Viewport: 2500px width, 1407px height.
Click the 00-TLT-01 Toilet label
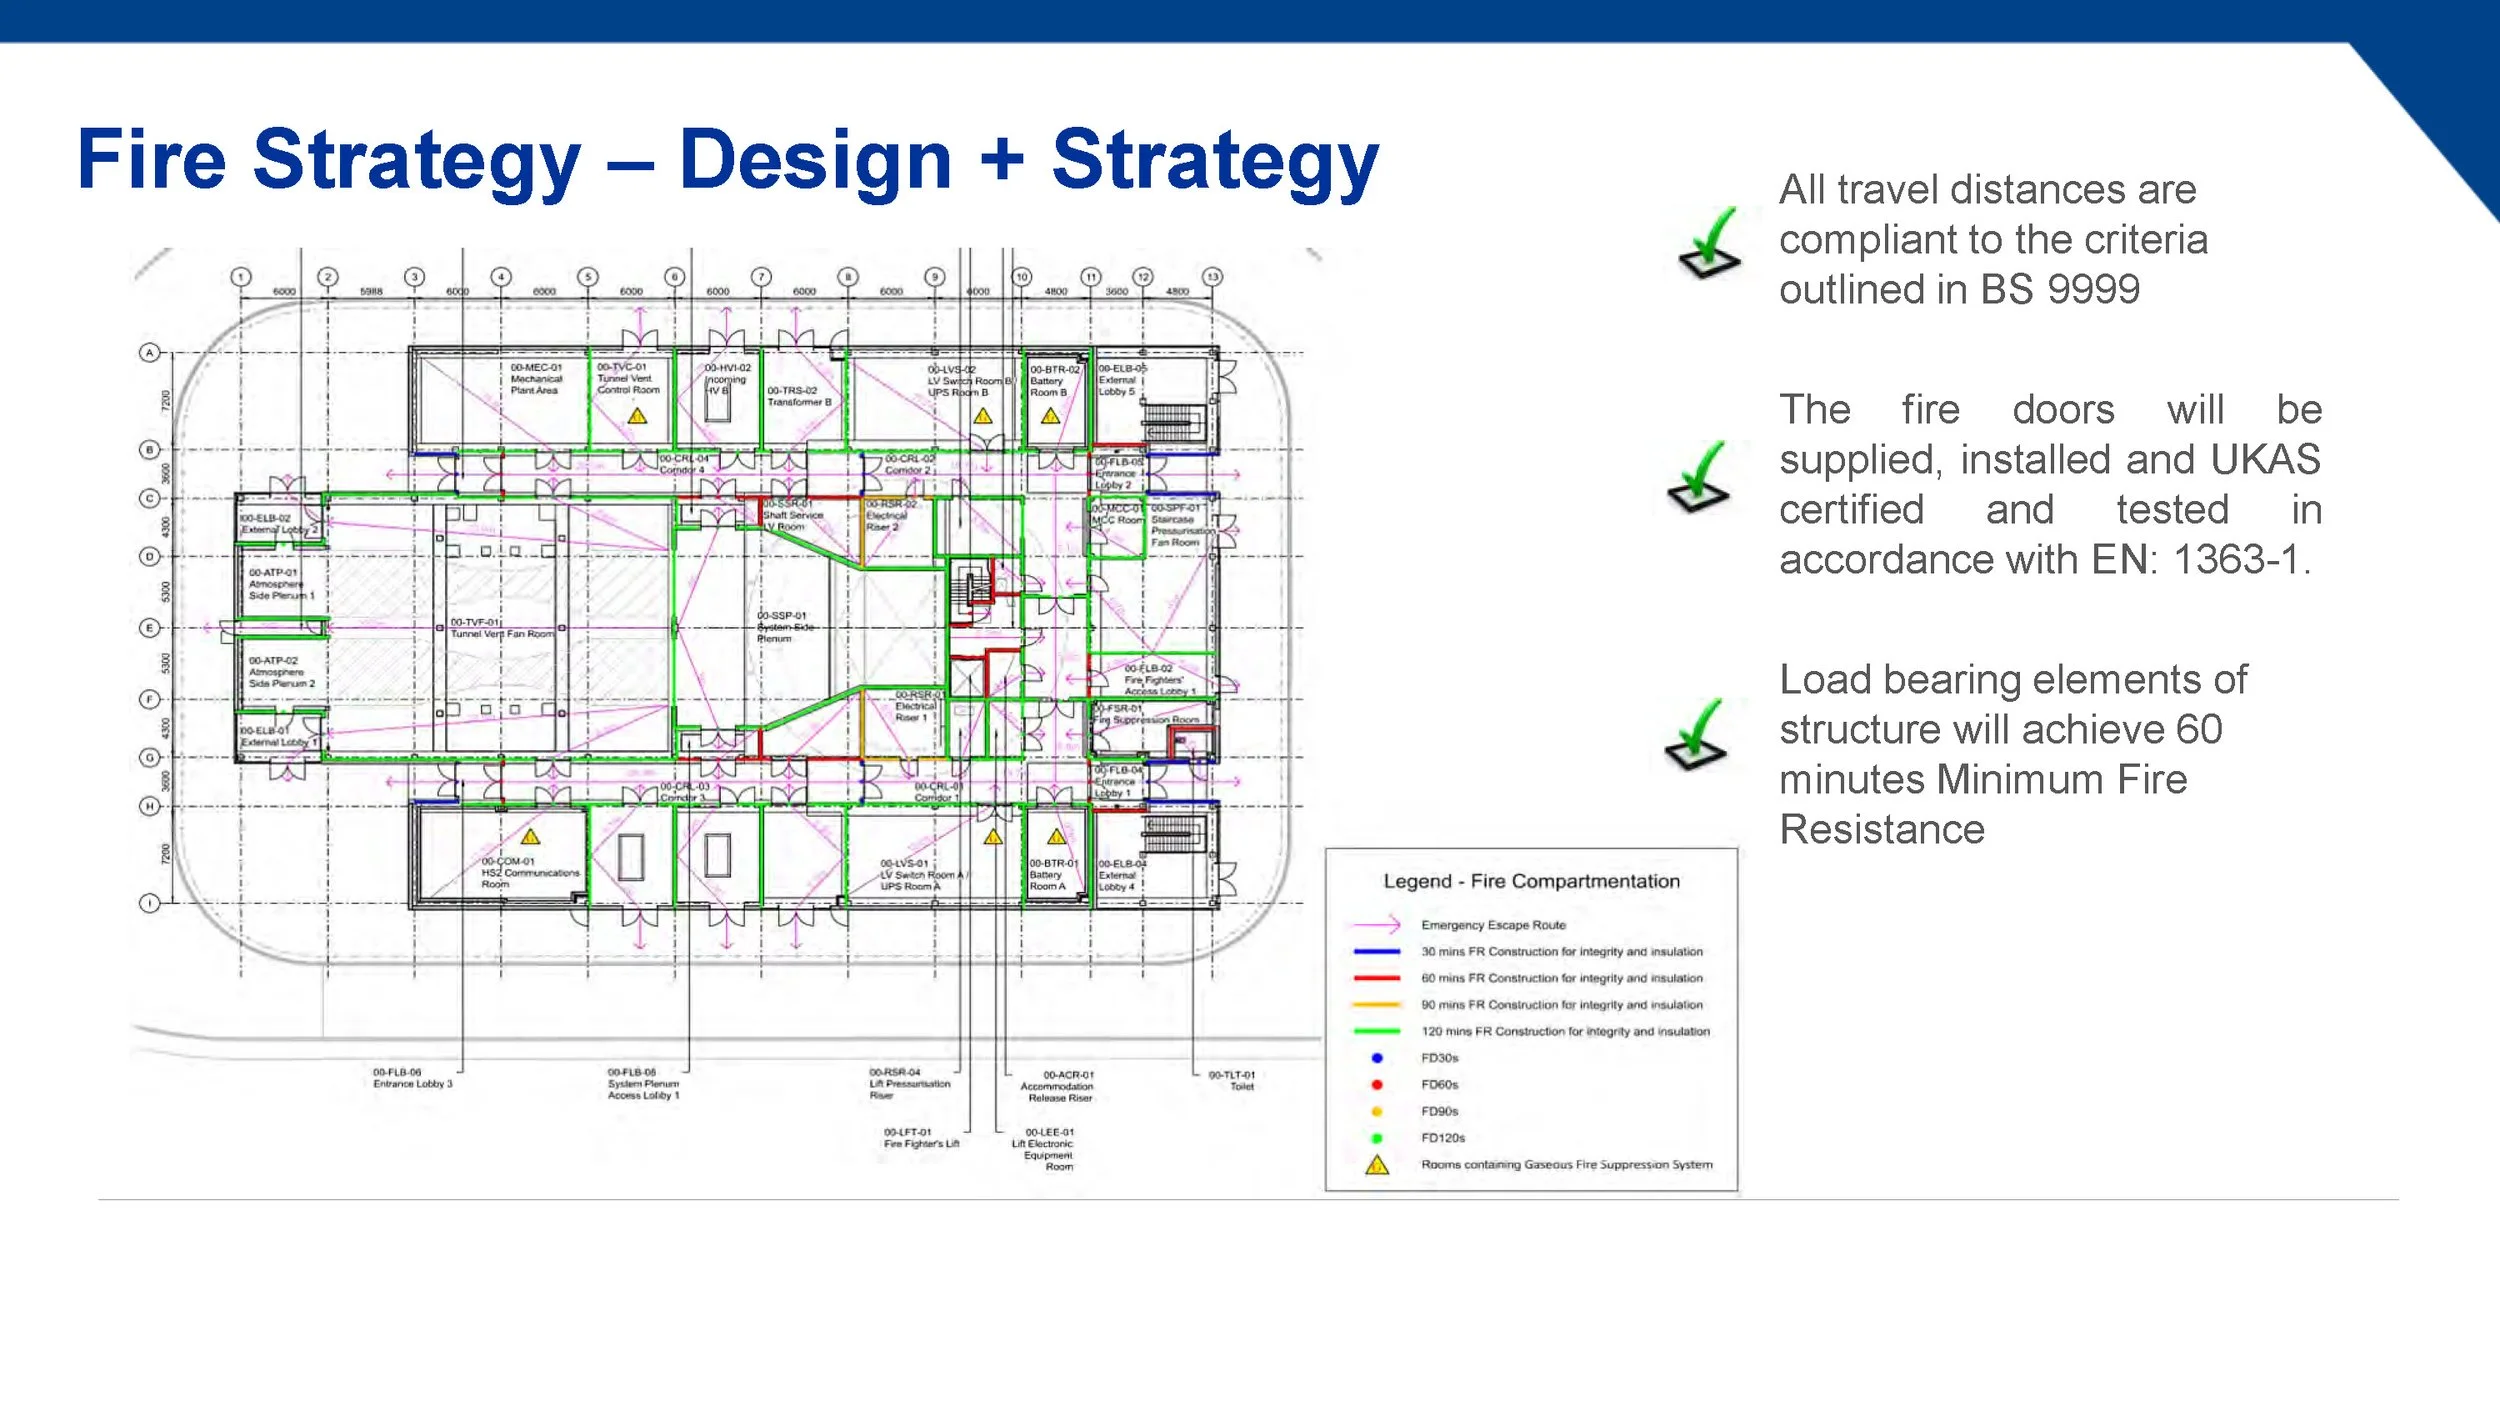[x=1232, y=1080]
